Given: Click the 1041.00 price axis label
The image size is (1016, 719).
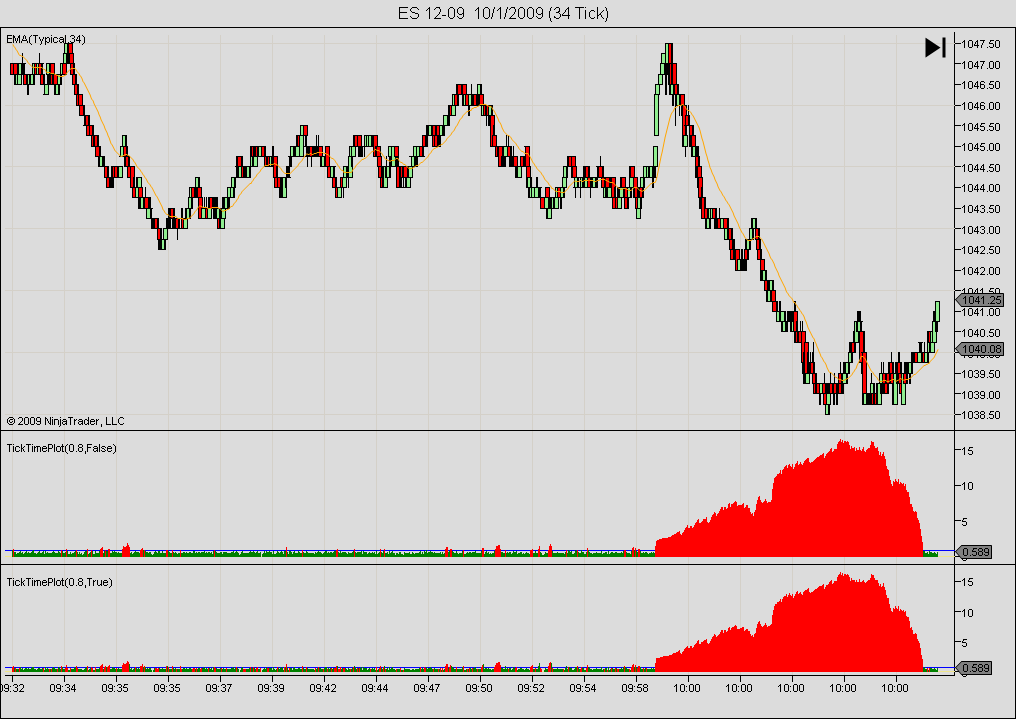Looking at the screenshot, I should click(980, 312).
